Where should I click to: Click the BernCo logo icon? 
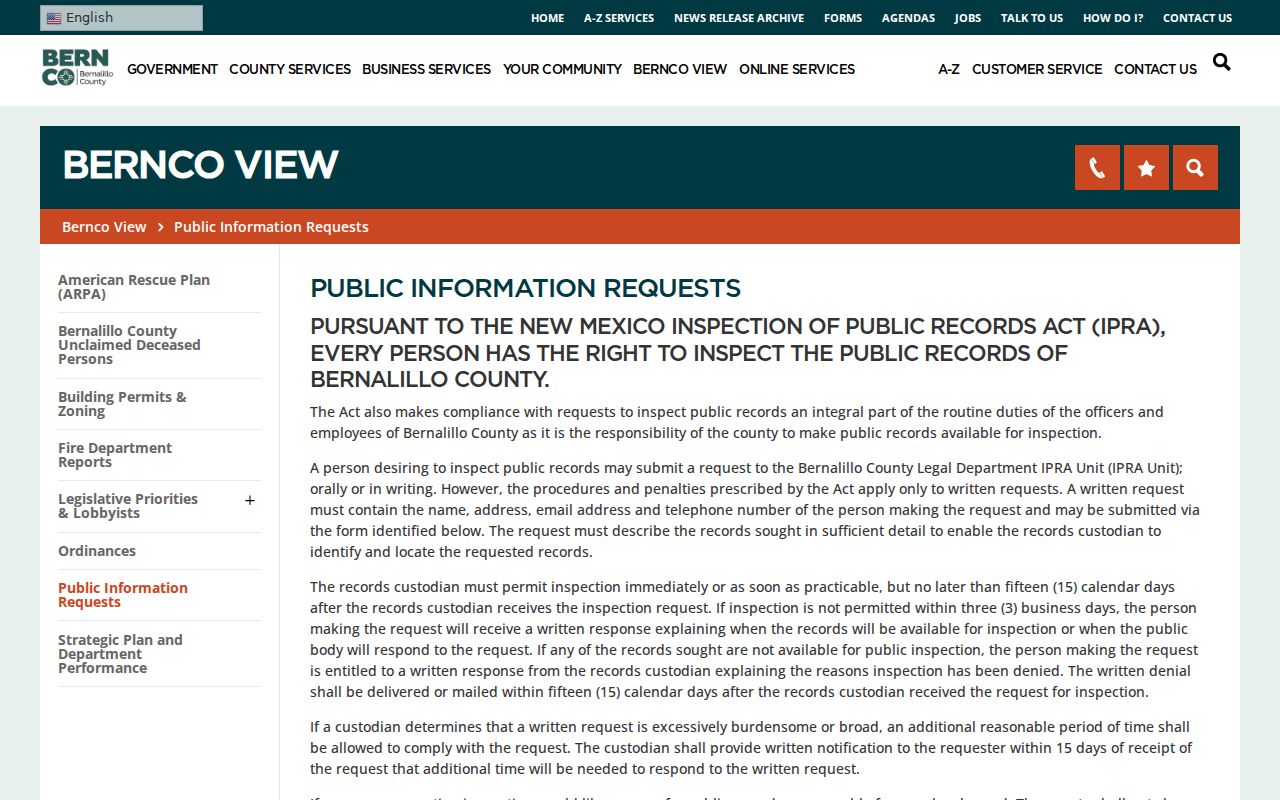click(77, 68)
